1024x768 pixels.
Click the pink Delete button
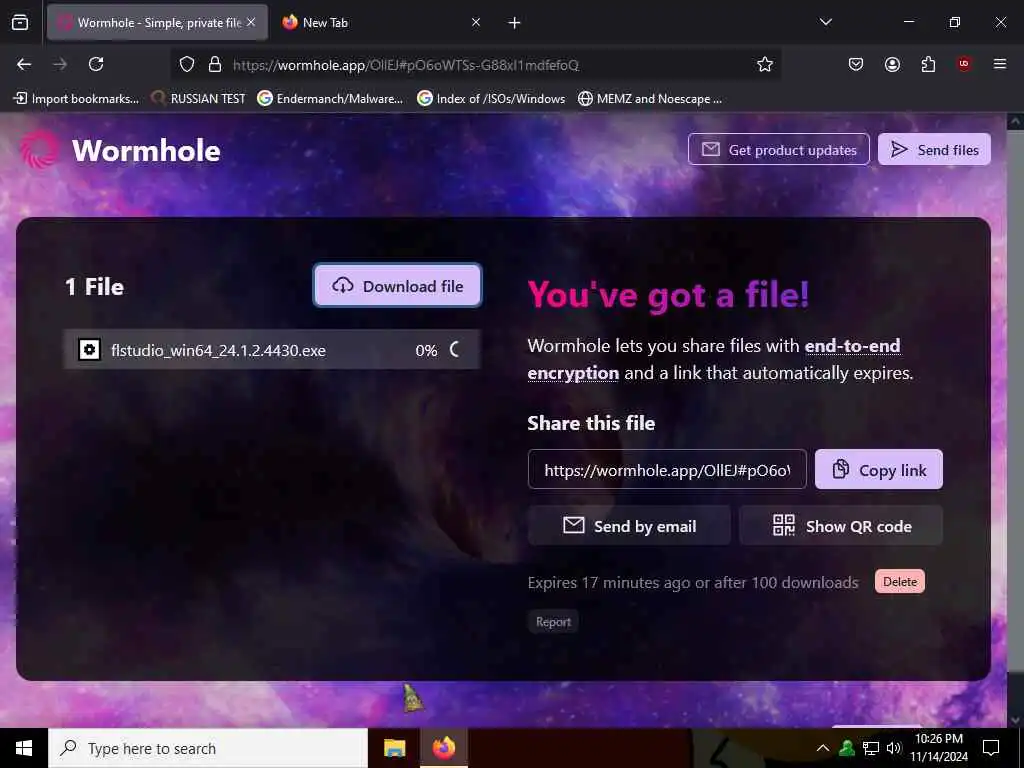[x=900, y=581]
